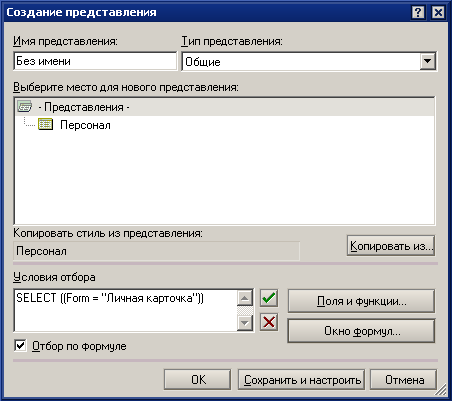
Task: Click Сохранить и настроить button
Action: pos(301,379)
